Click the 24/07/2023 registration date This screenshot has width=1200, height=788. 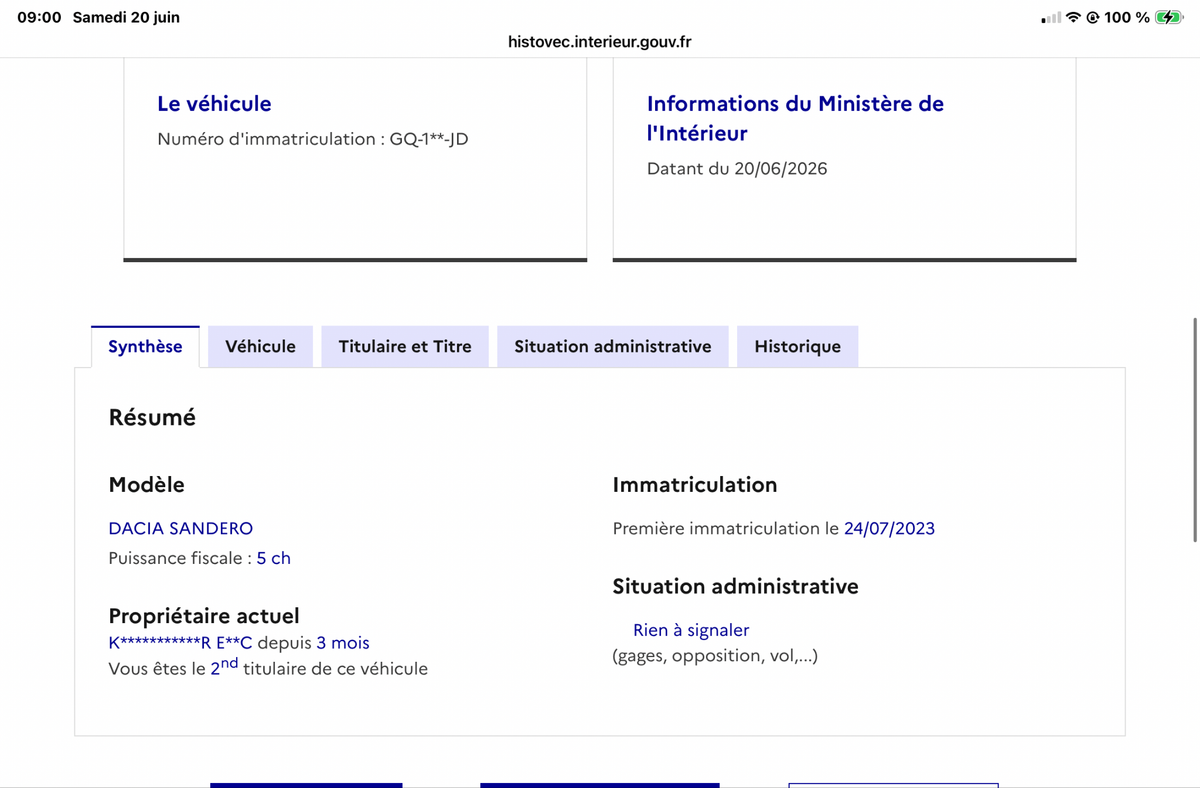(889, 528)
